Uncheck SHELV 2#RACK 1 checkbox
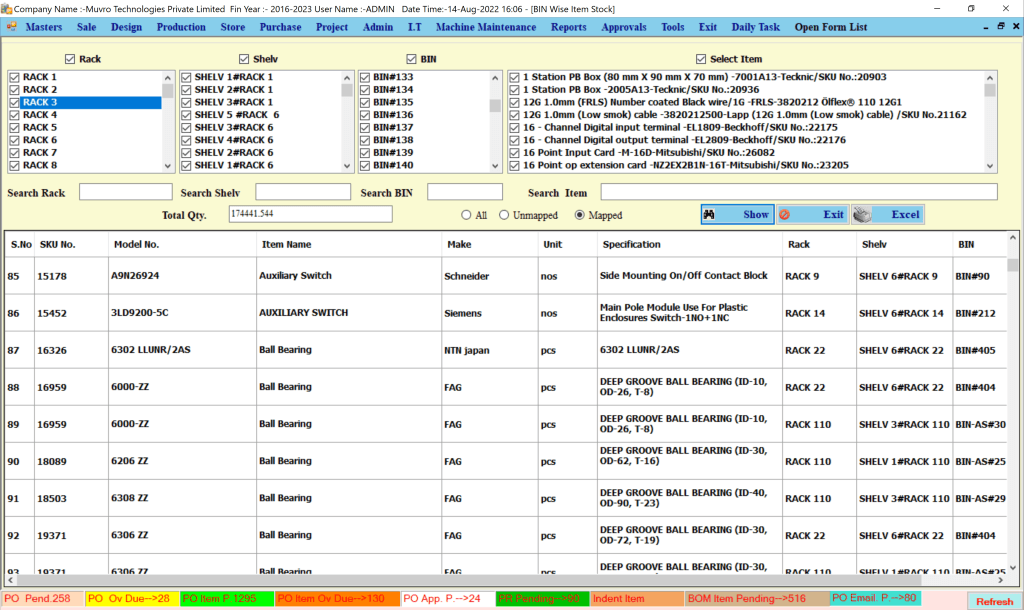Viewport: 1024px width, 610px height. pyautogui.click(x=186, y=89)
